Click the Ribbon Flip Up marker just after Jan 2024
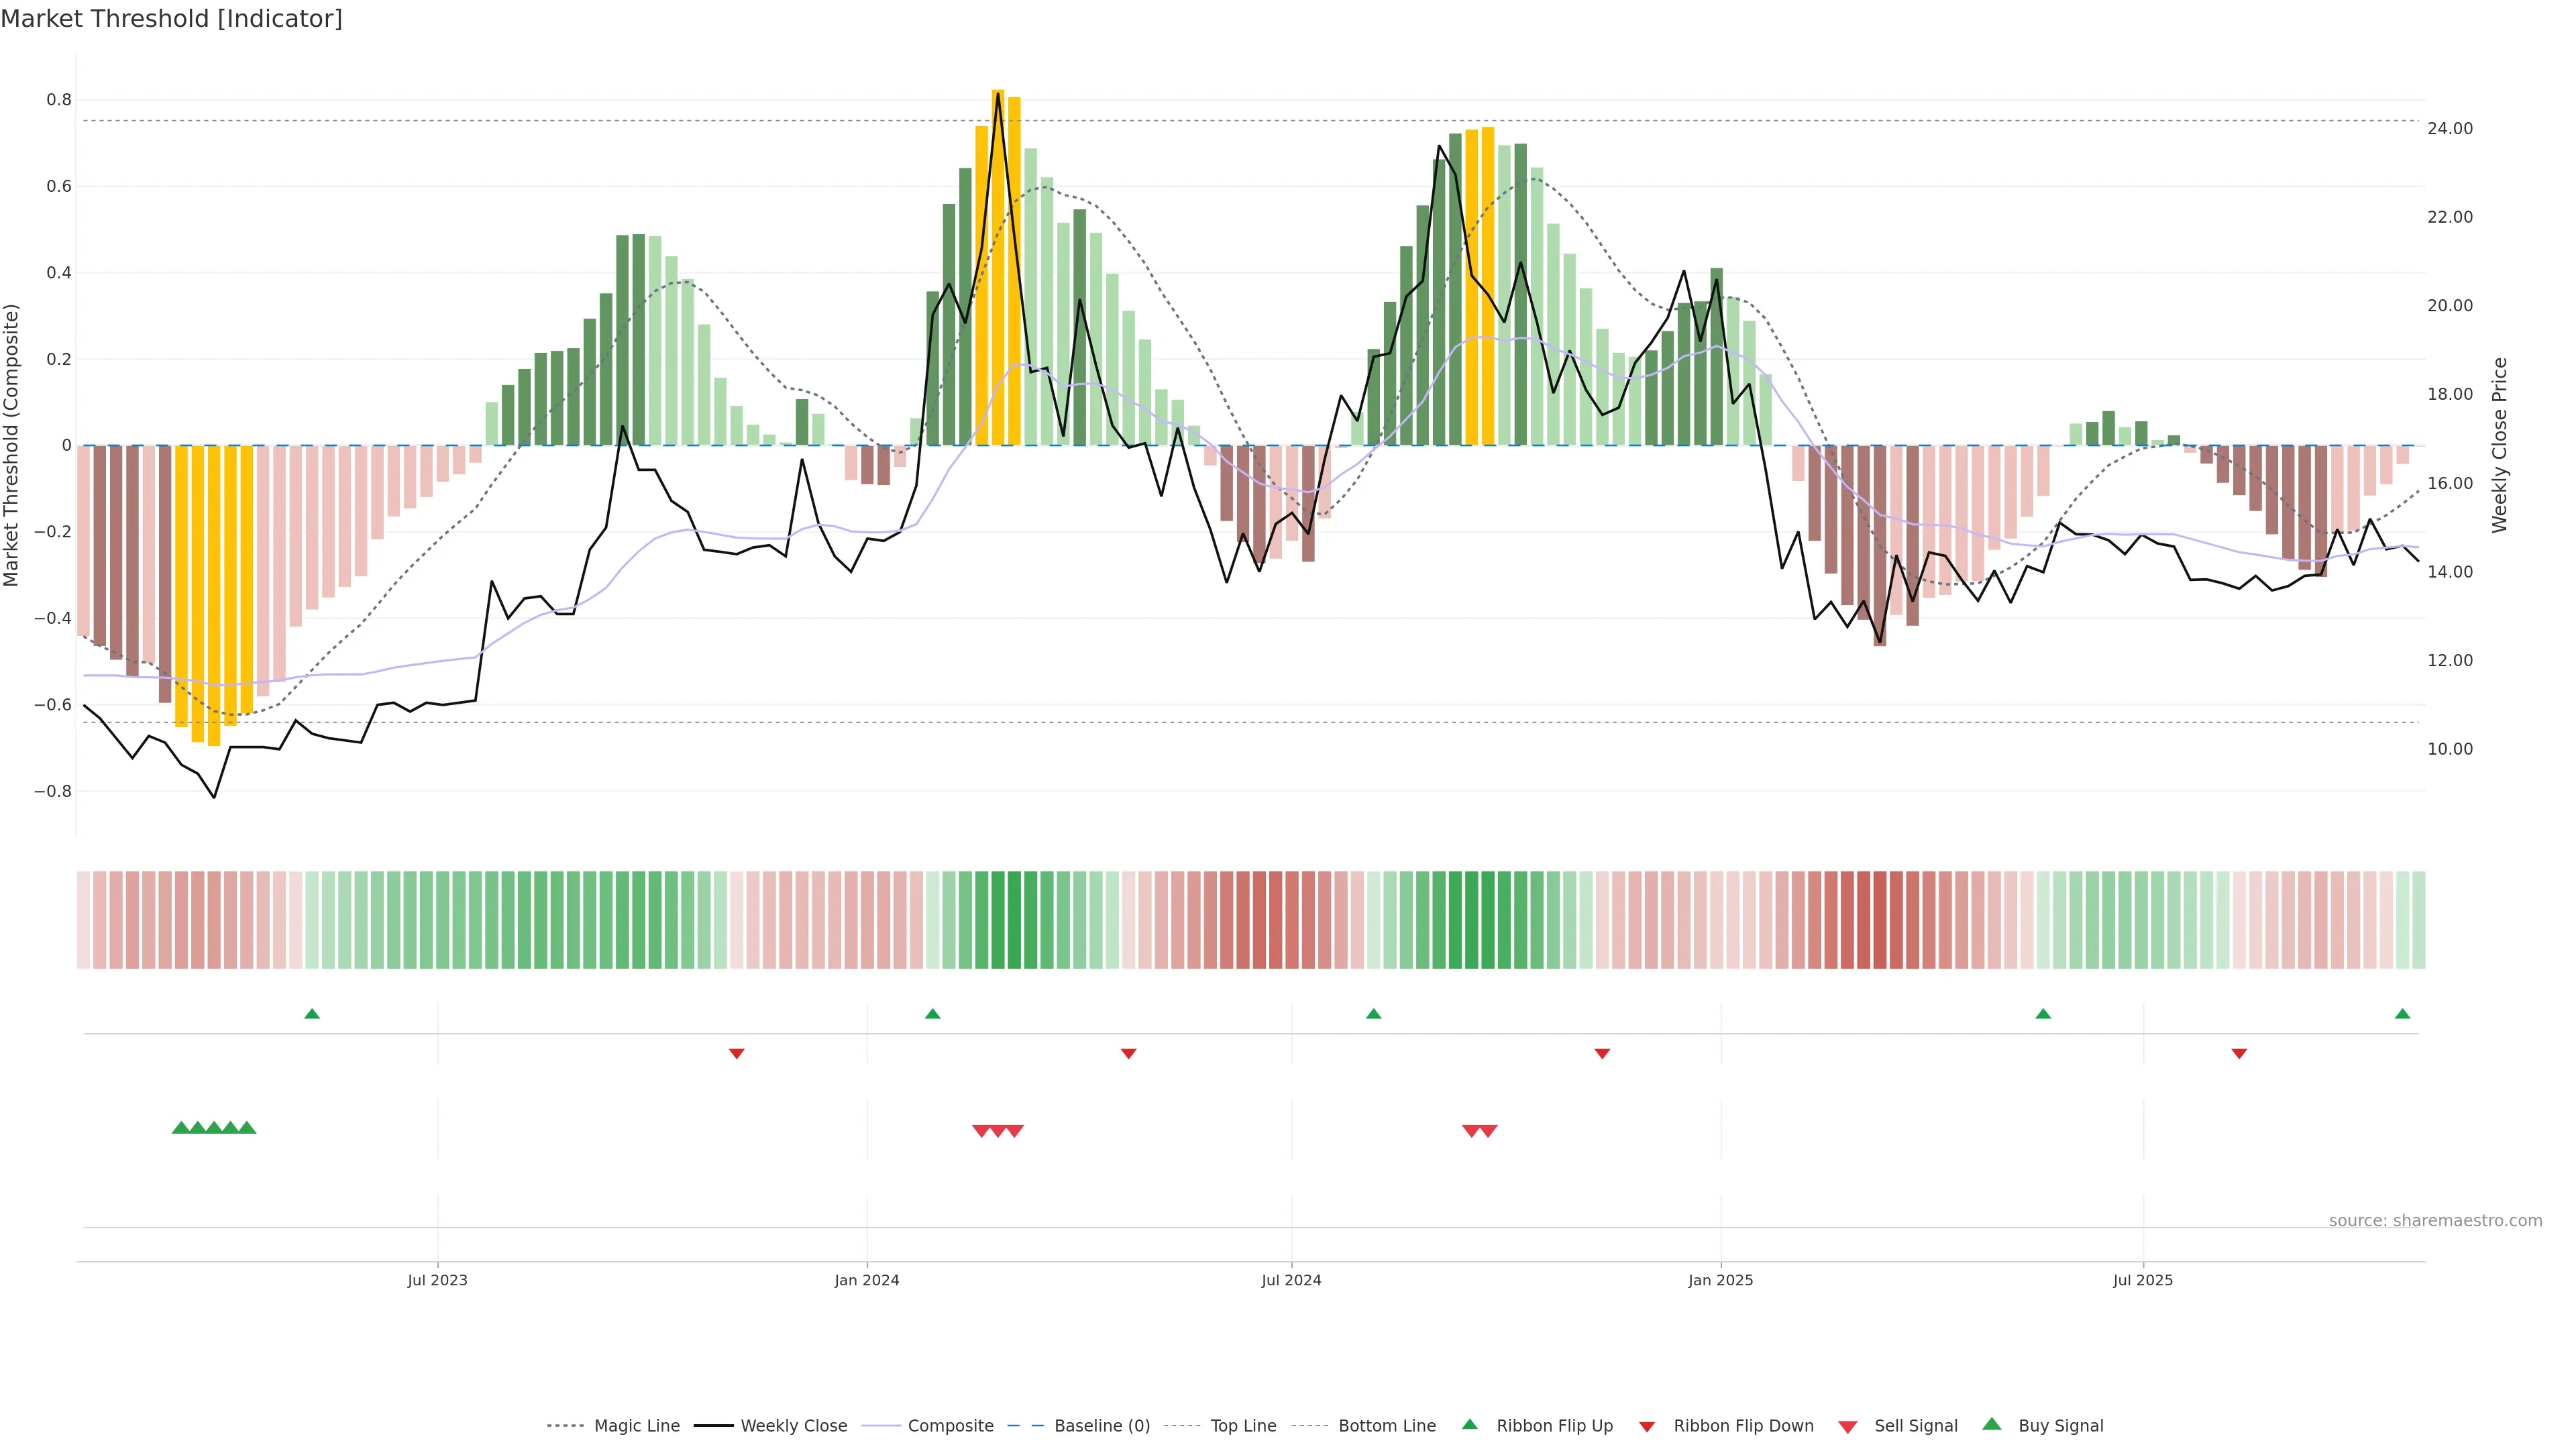 933,1014
